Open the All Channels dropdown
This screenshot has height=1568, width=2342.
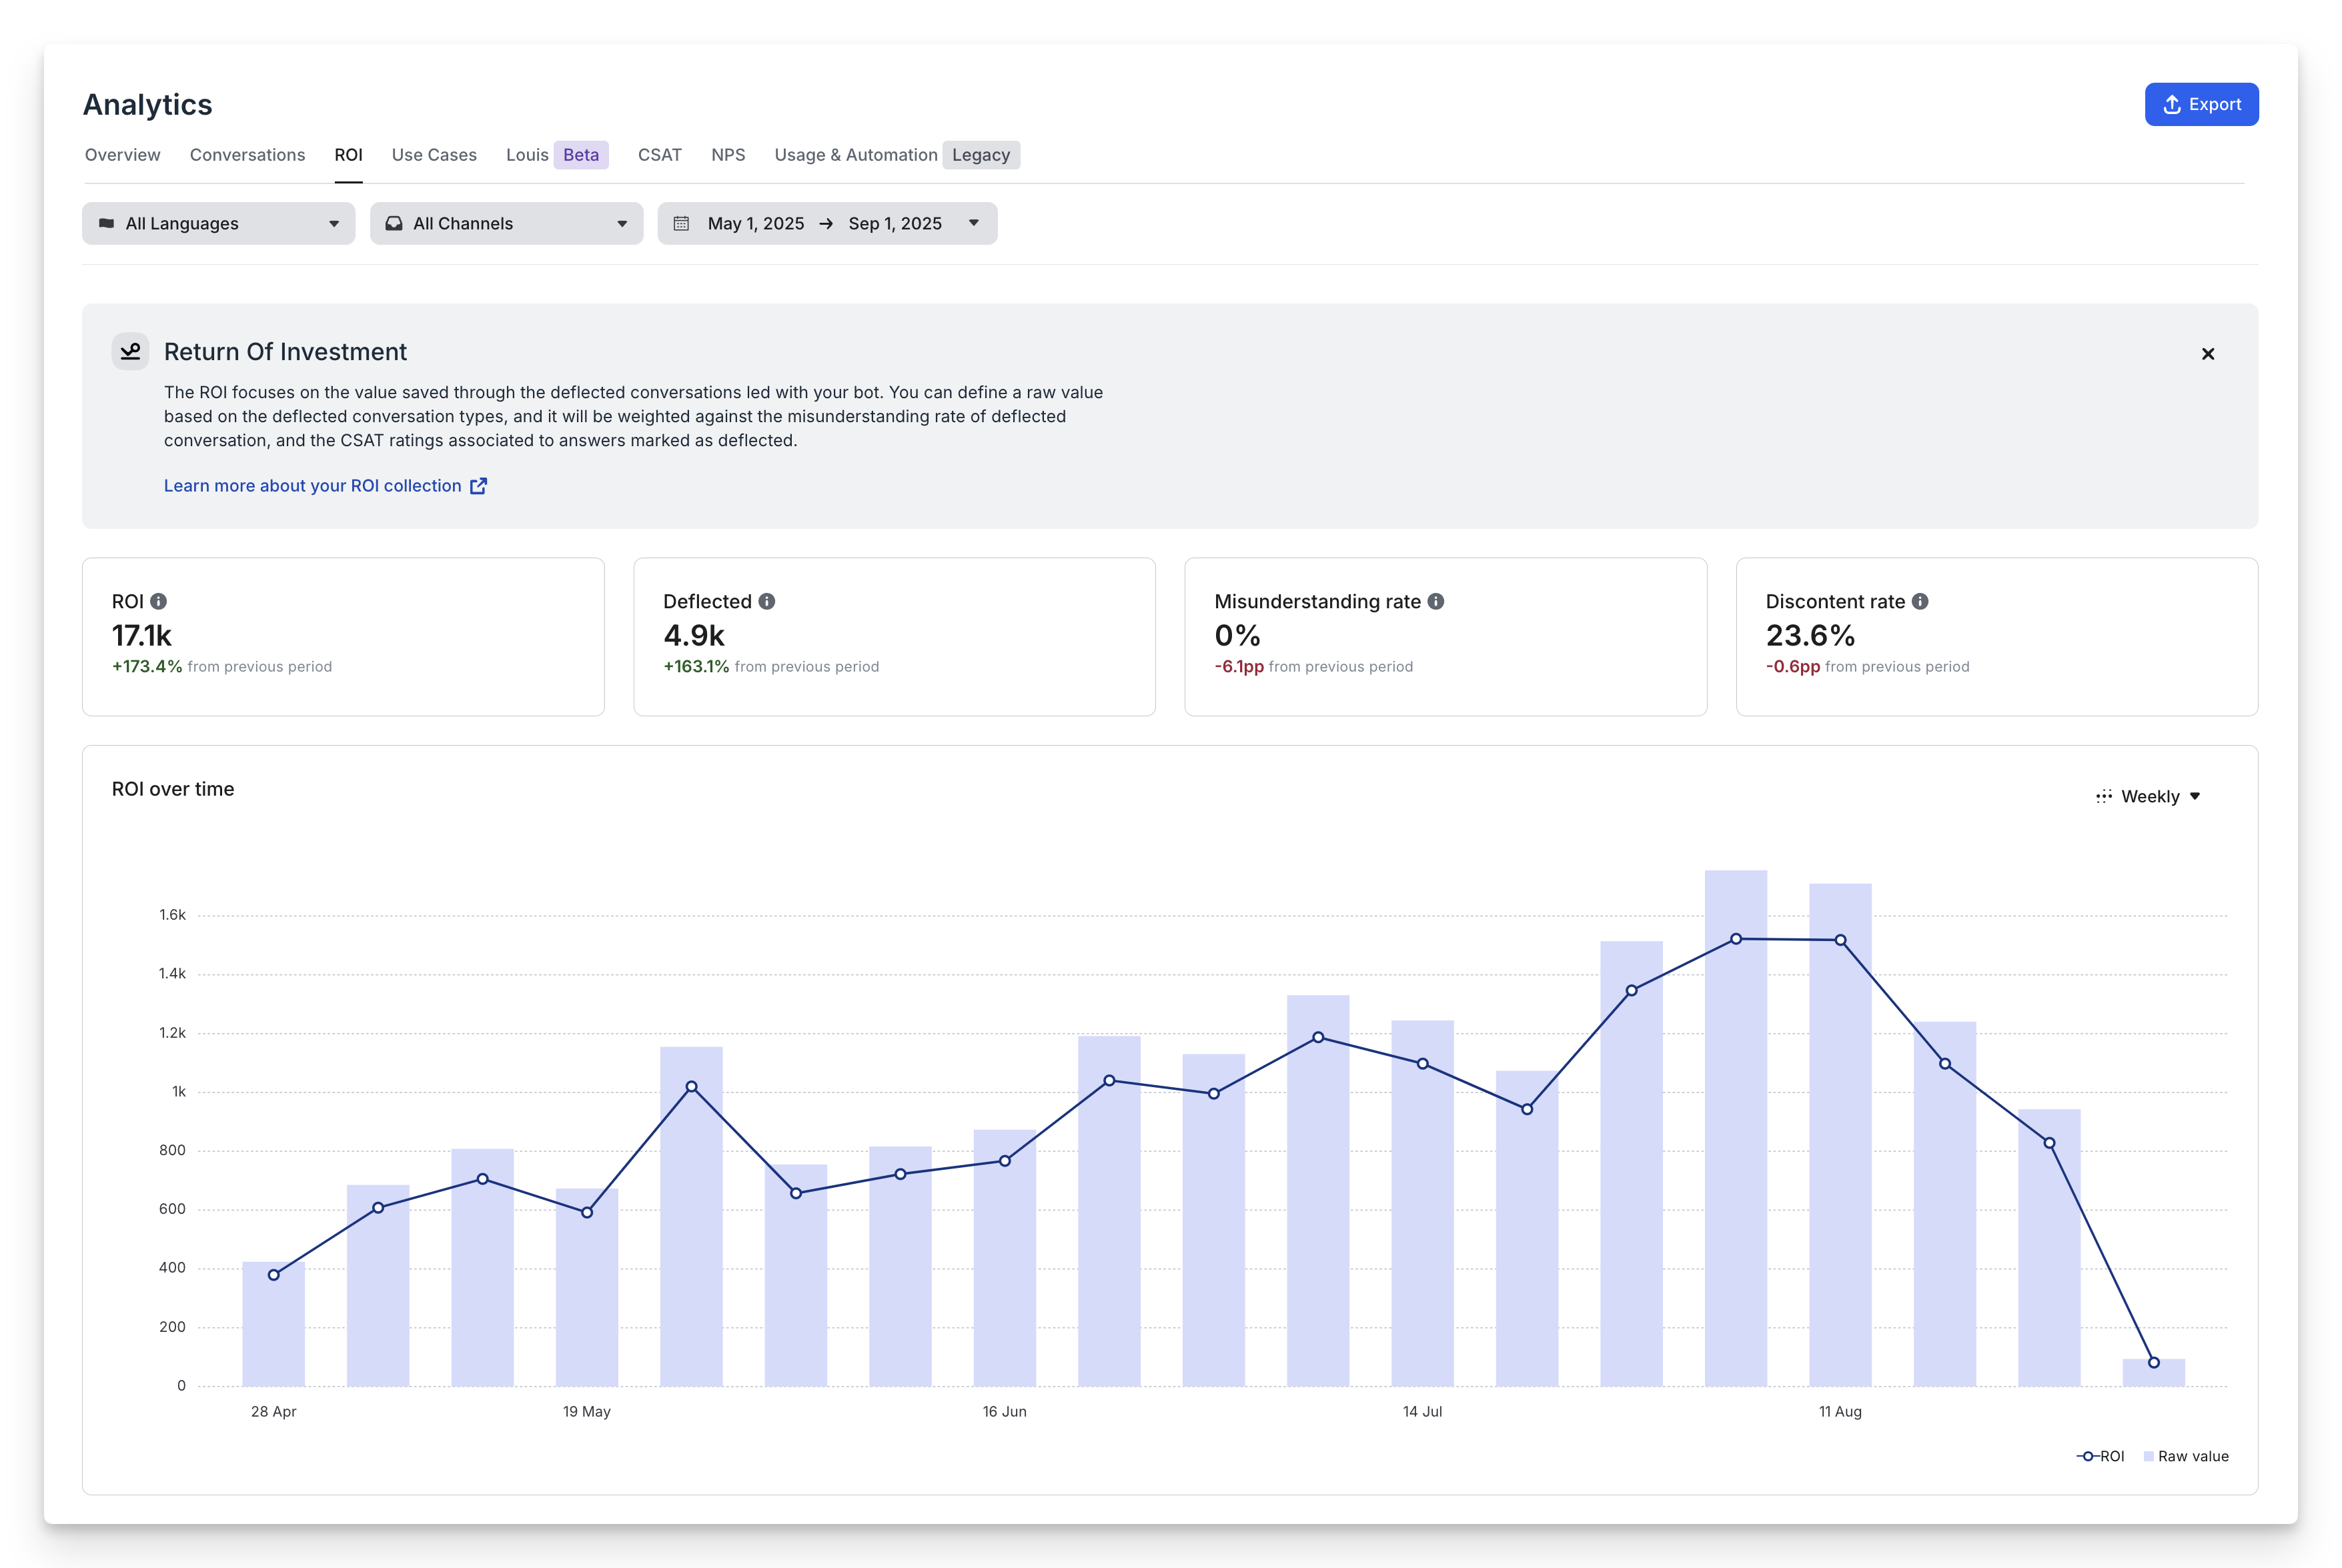click(x=506, y=223)
